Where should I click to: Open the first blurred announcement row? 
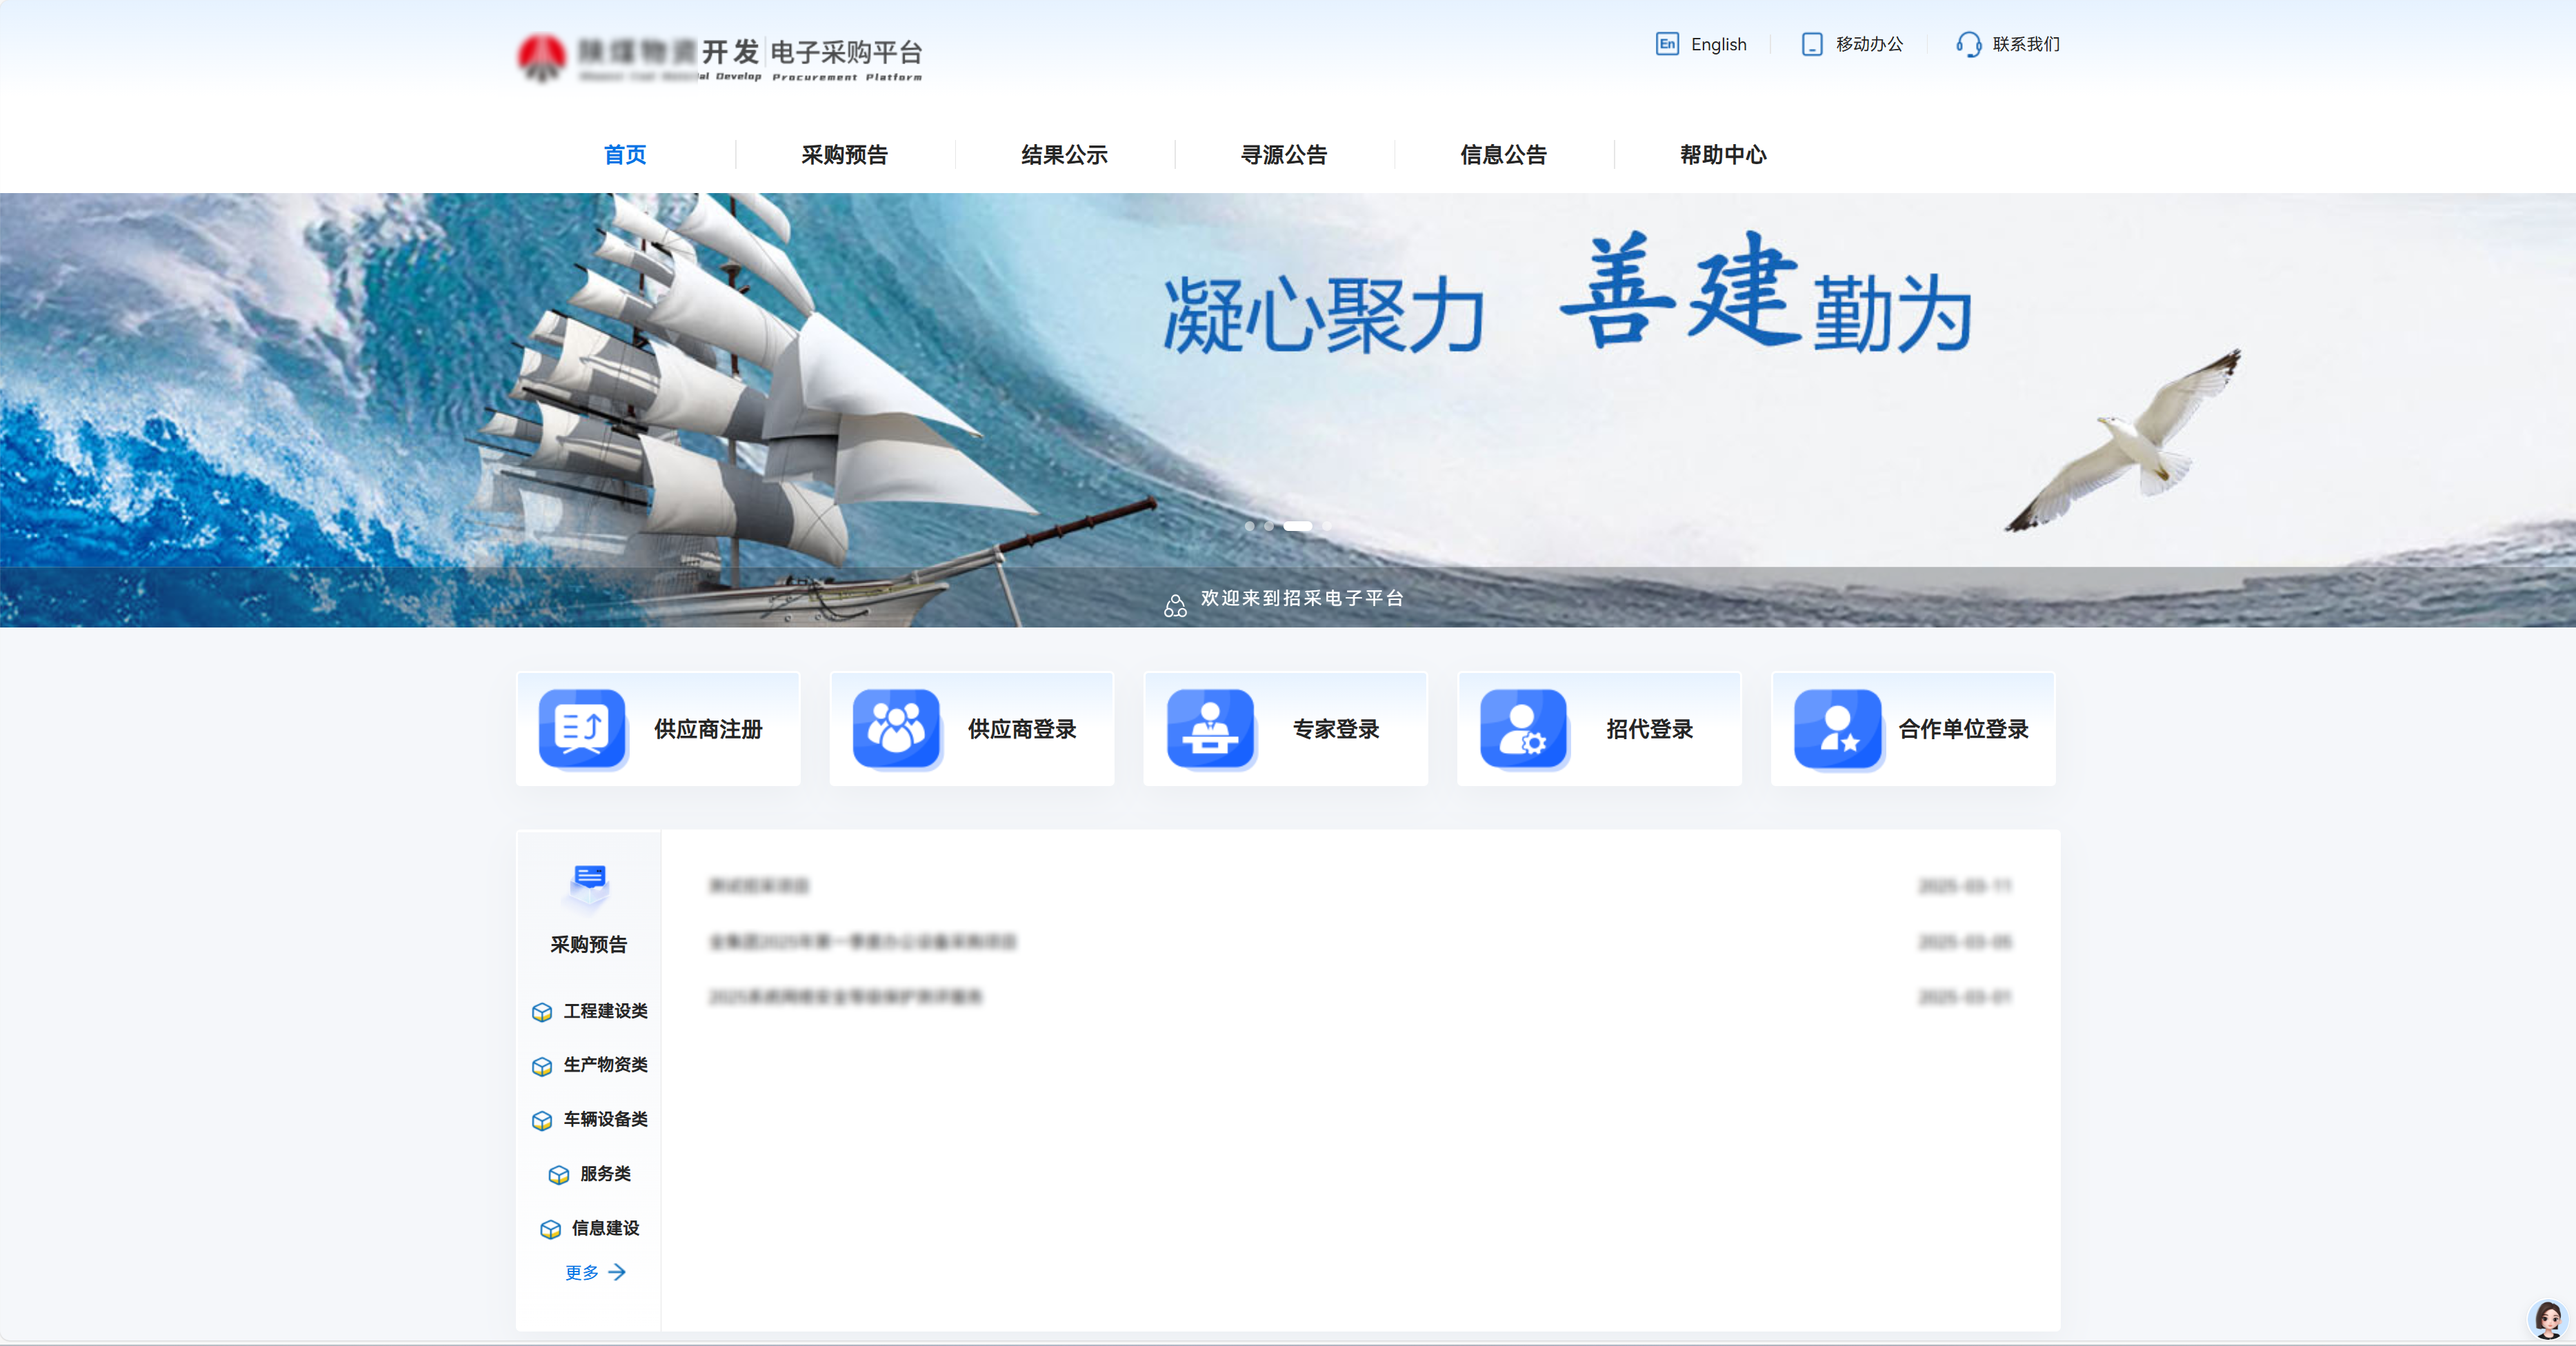1360,886
